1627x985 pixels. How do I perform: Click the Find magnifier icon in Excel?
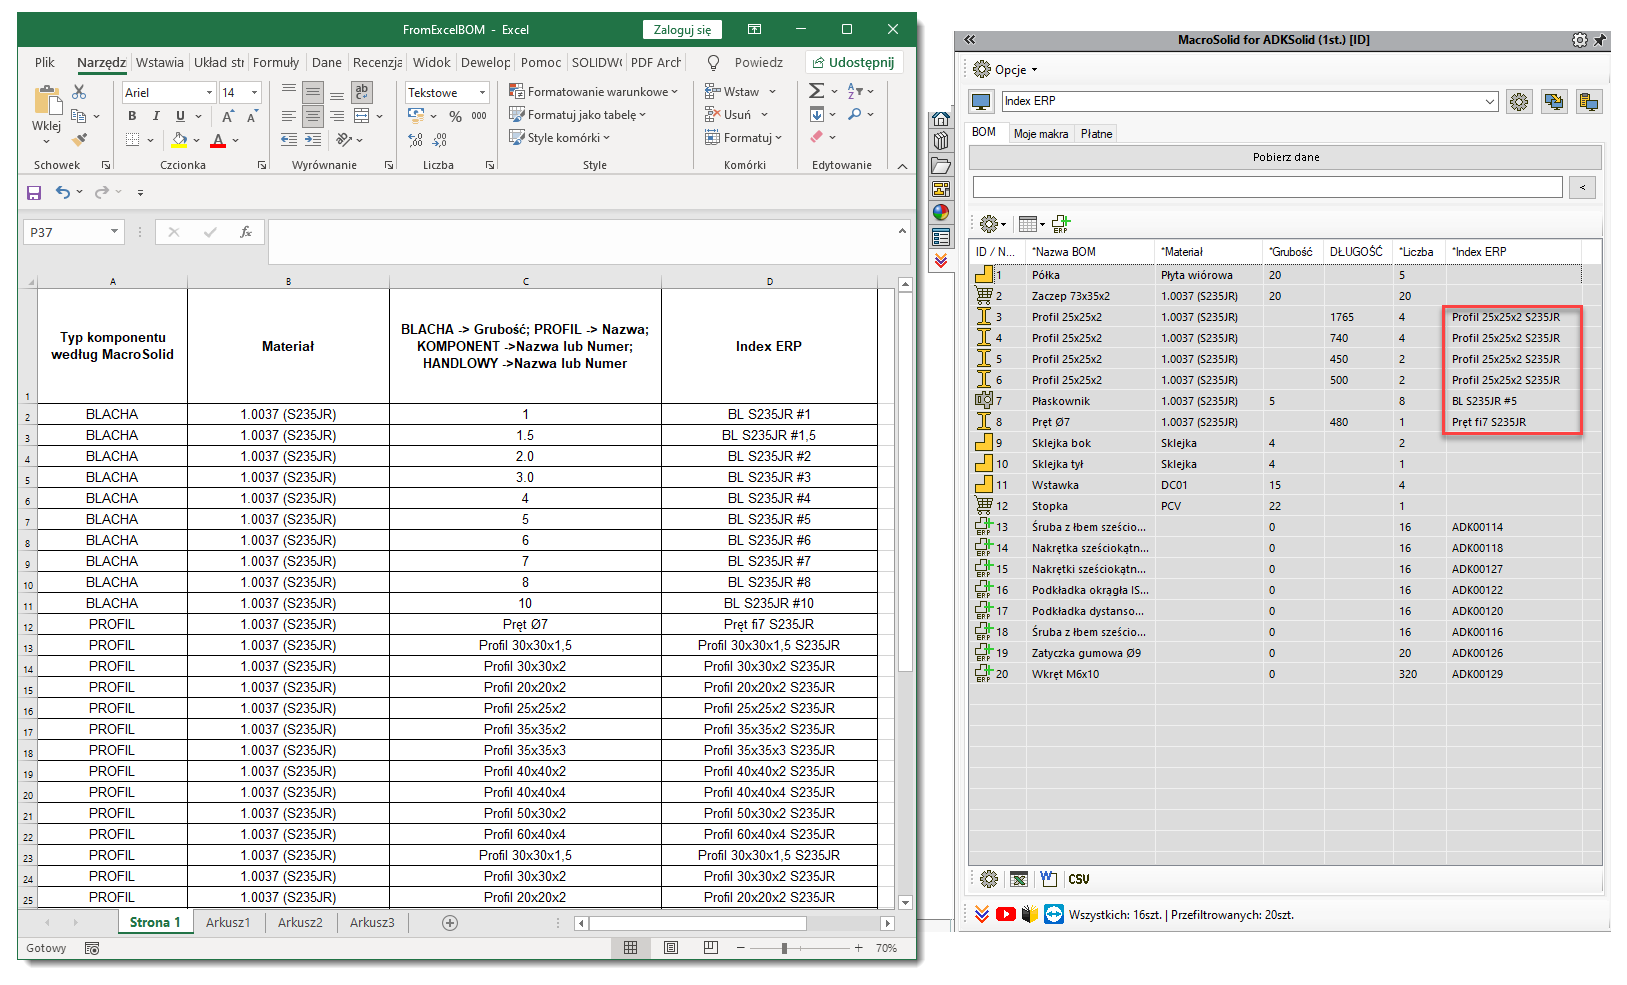pyautogui.click(x=855, y=115)
